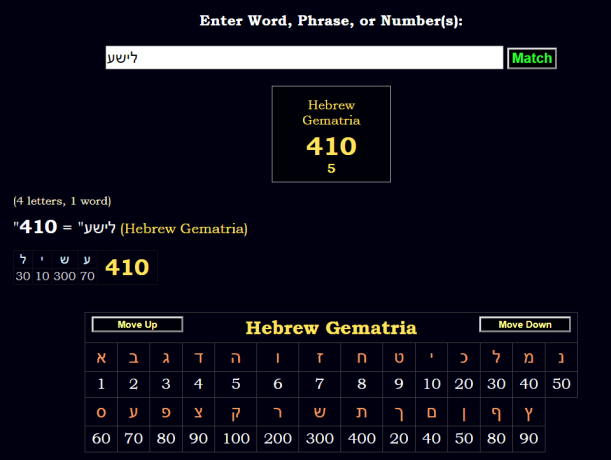Image resolution: width=611 pixels, height=460 pixels.
Task: Click the letter cell above value 50
Action: point(561,358)
